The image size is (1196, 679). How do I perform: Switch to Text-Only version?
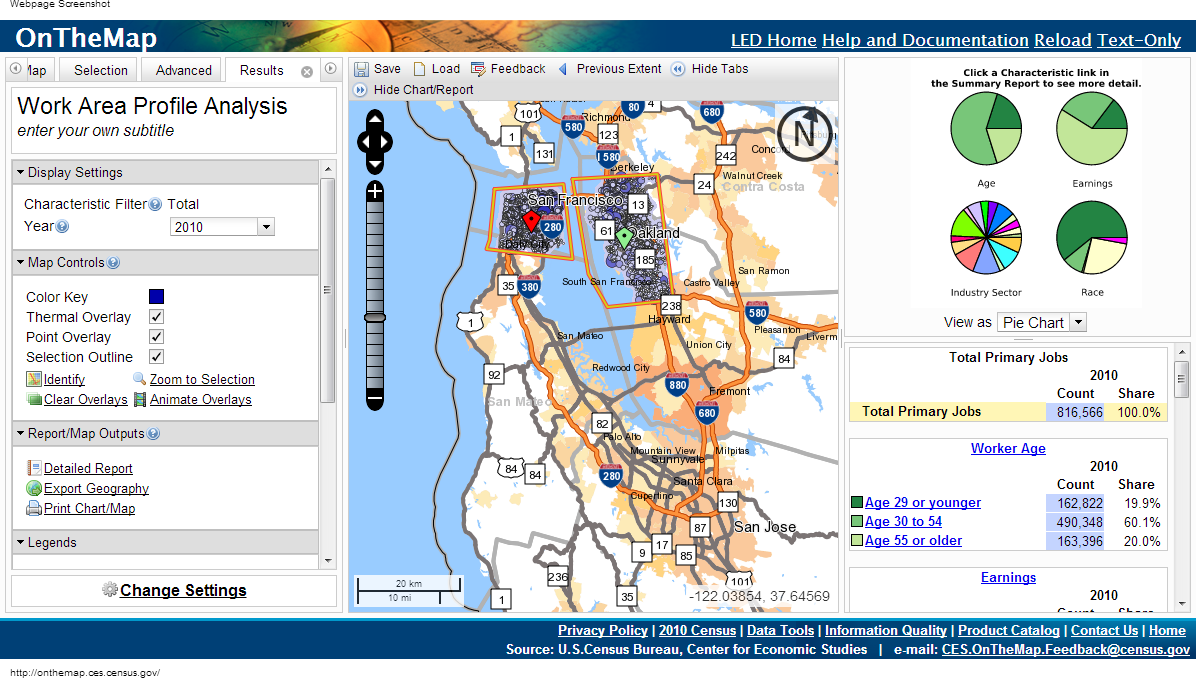(x=1139, y=40)
